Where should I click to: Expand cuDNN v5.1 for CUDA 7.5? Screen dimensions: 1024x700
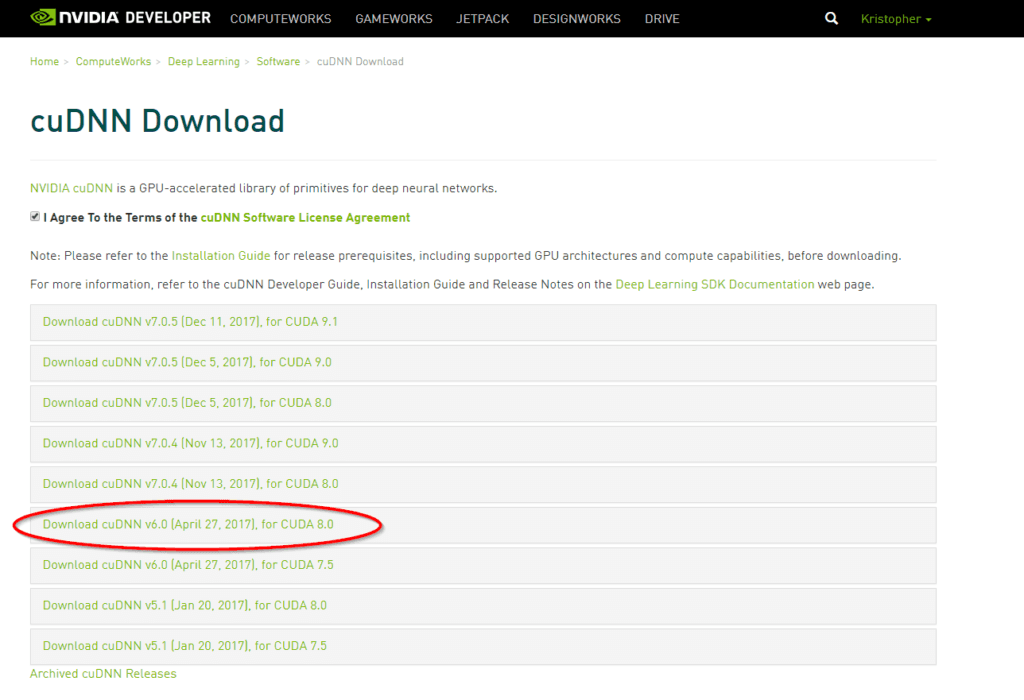click(x=483, y=646)
